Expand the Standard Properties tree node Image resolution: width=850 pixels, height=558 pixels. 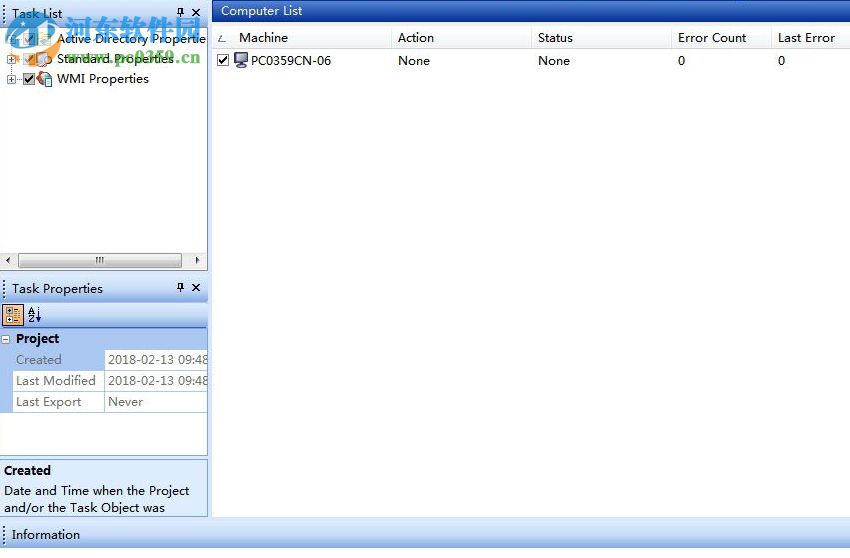11,59
